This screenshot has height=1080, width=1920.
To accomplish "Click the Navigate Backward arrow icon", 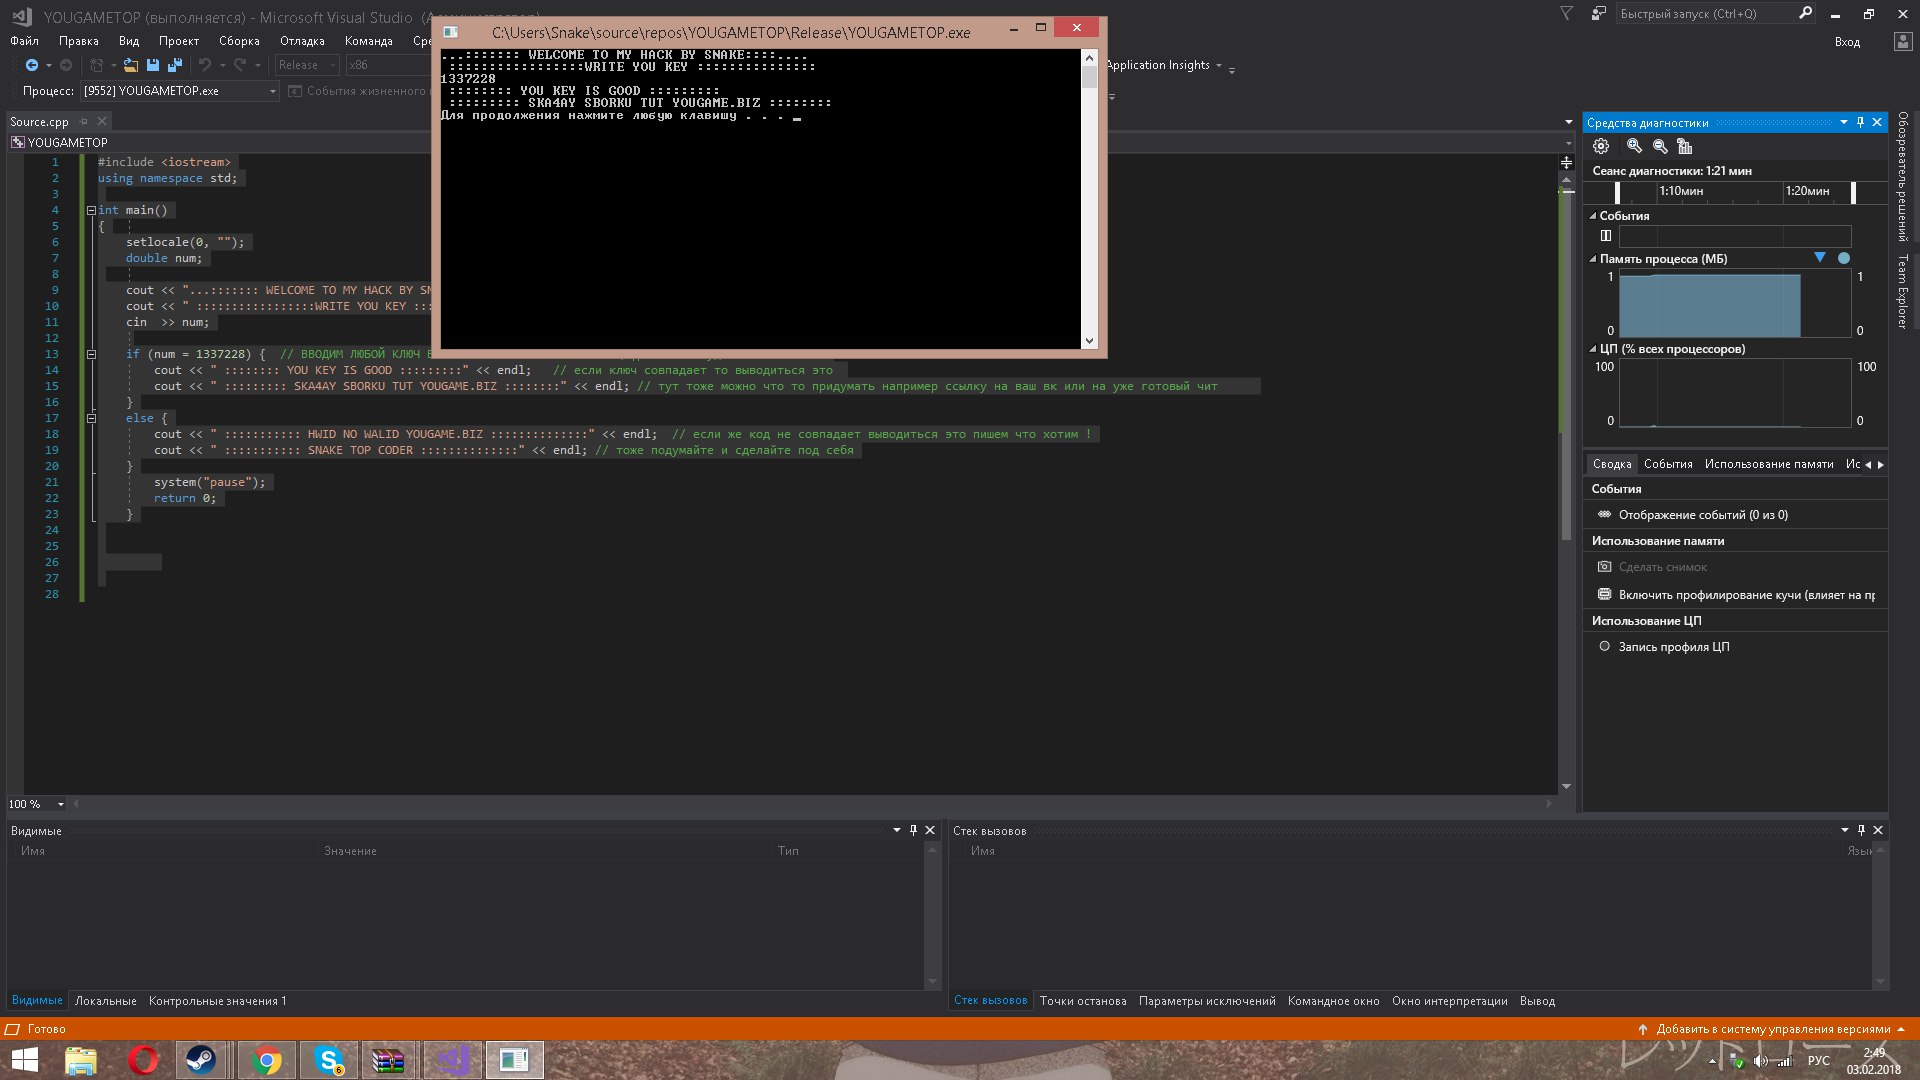I will (x=32, y=65).
